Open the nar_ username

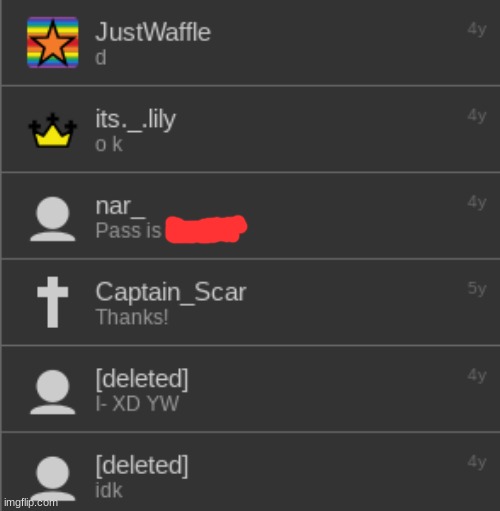120,207
